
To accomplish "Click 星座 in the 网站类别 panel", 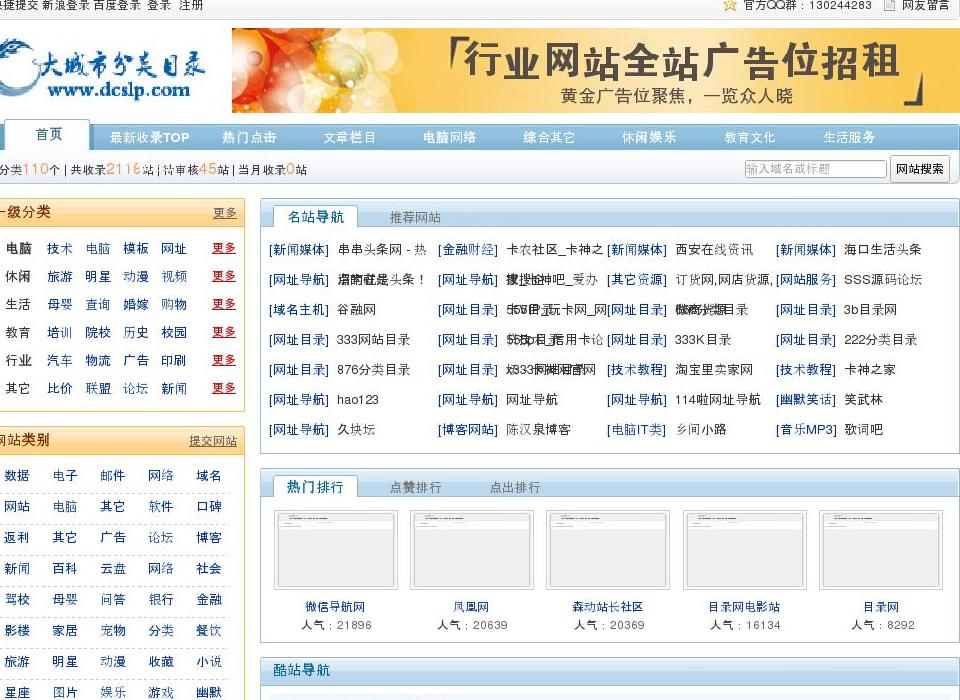I will pos(17,692).
